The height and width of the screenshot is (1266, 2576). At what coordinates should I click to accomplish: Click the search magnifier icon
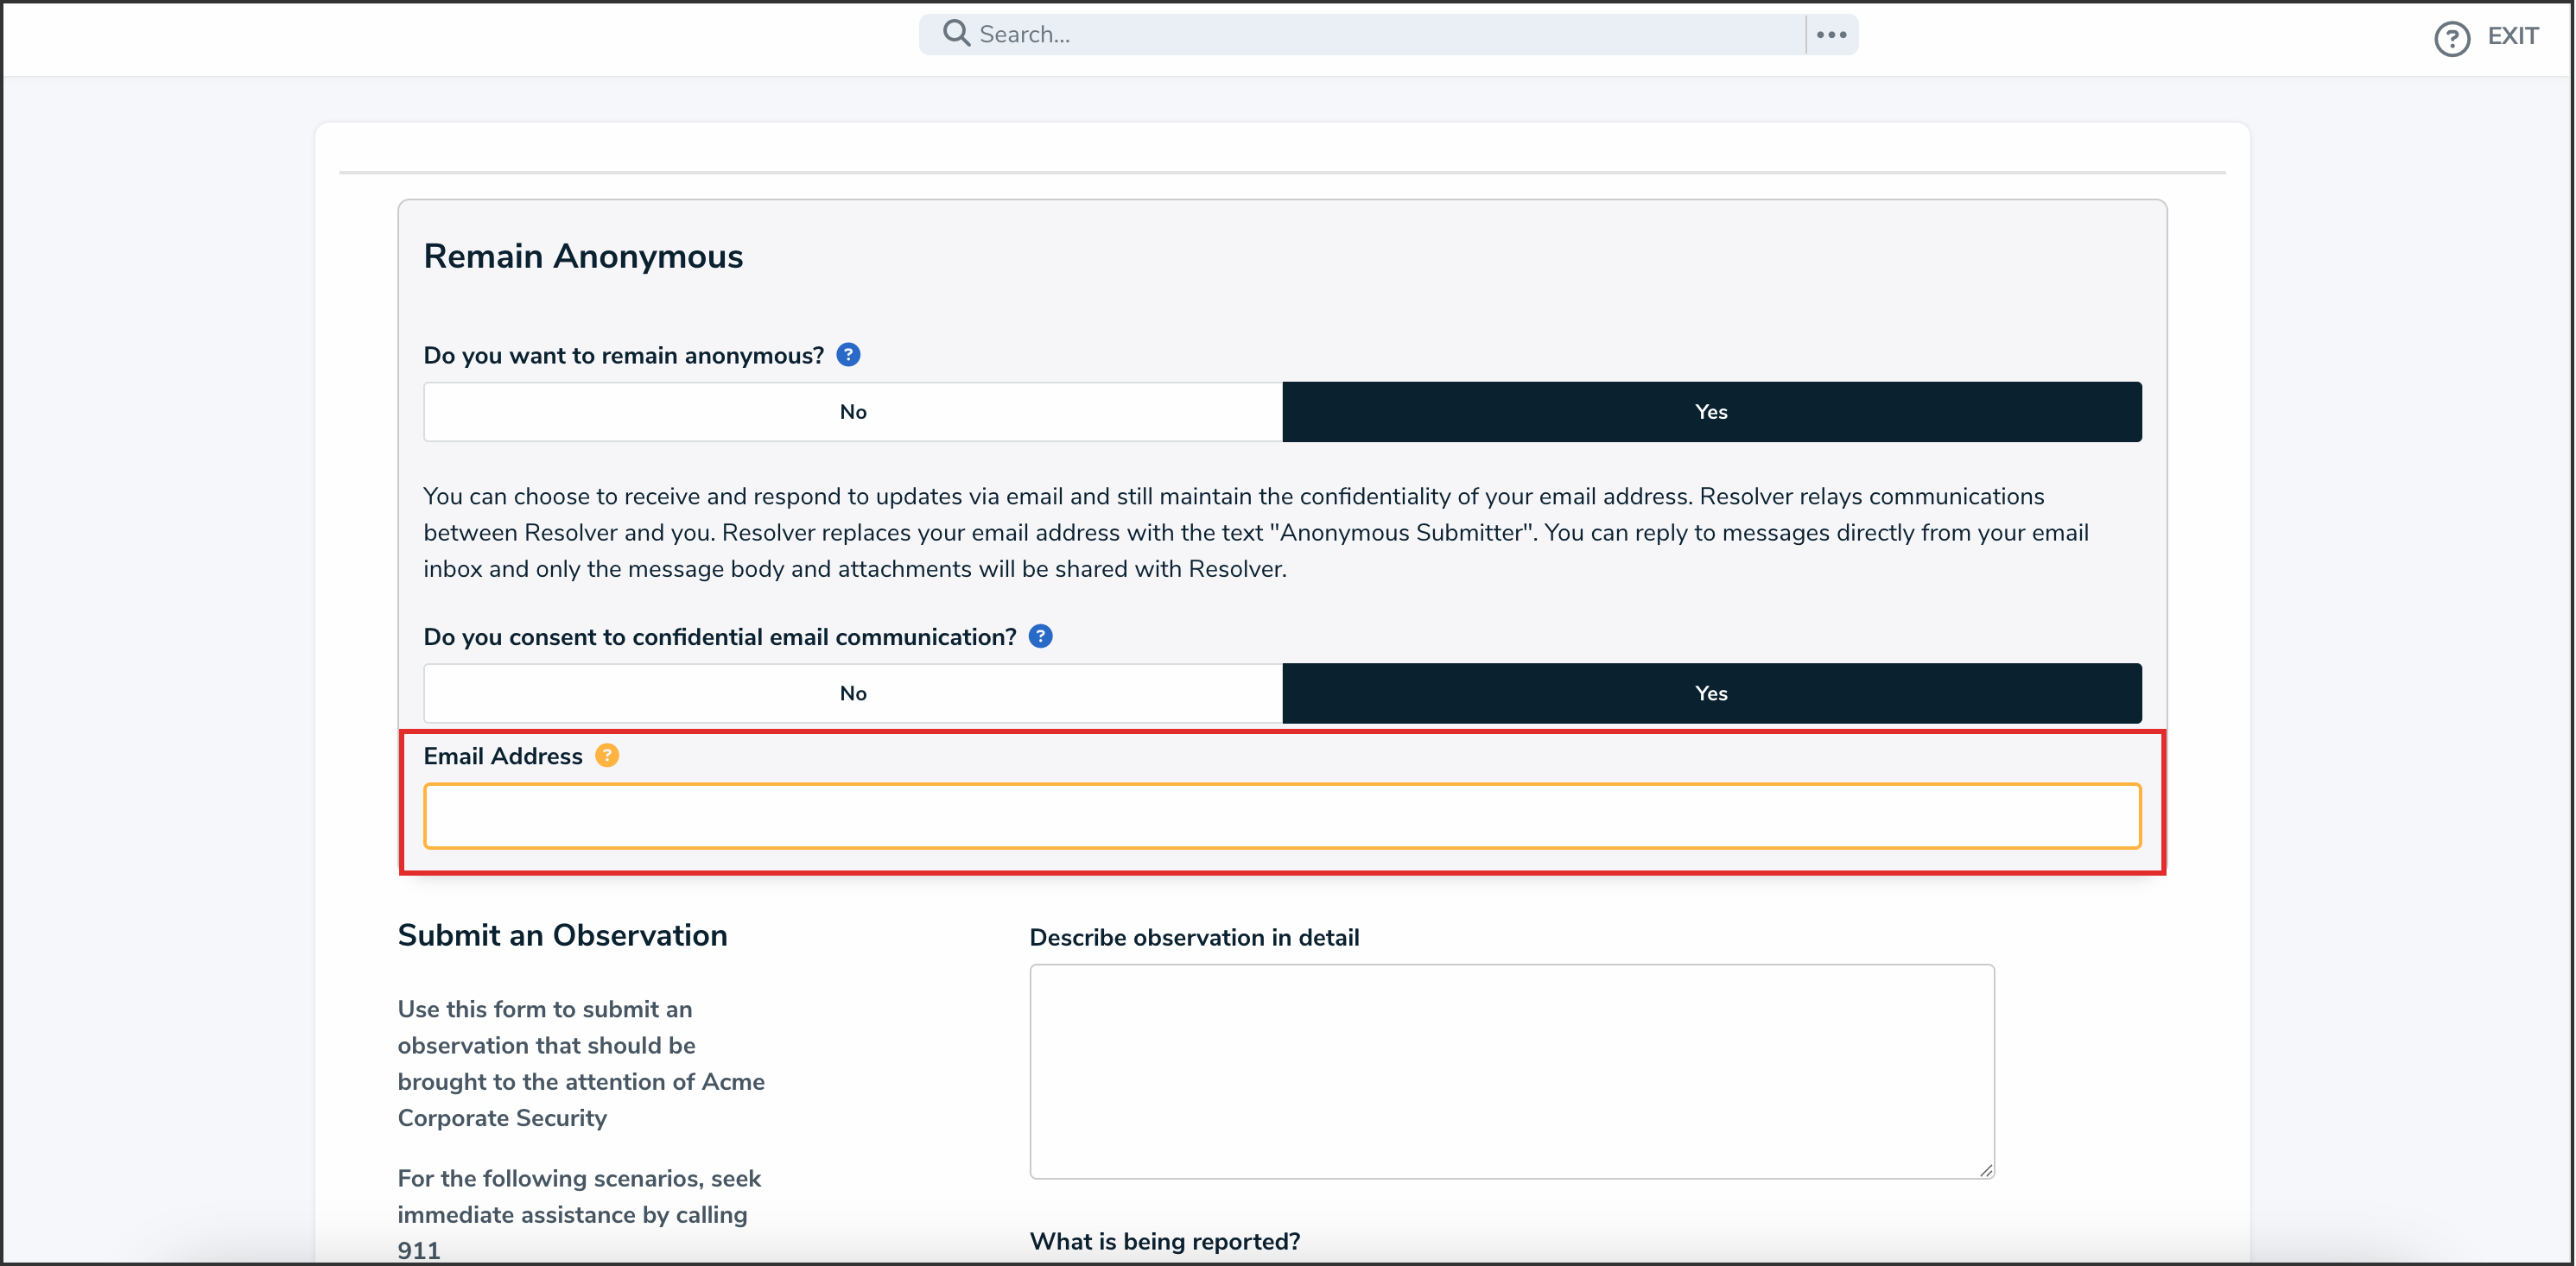pyautogui.click(x=956, y=33)
